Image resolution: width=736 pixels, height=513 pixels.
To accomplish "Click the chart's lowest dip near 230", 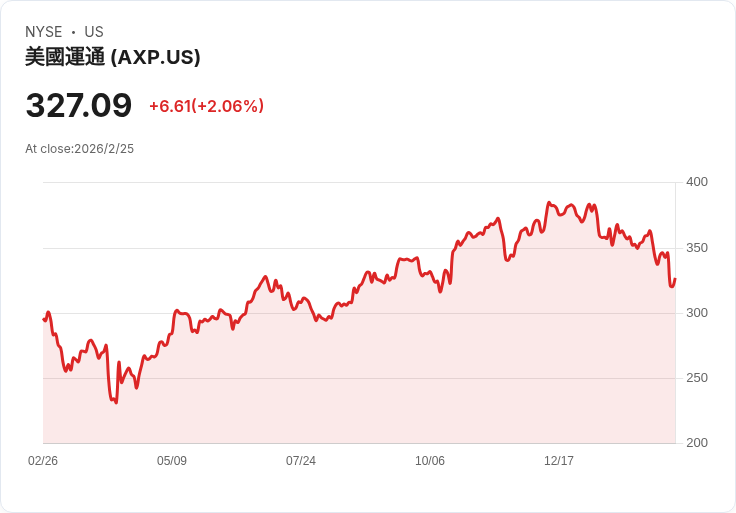I will (x=116, y=402).
